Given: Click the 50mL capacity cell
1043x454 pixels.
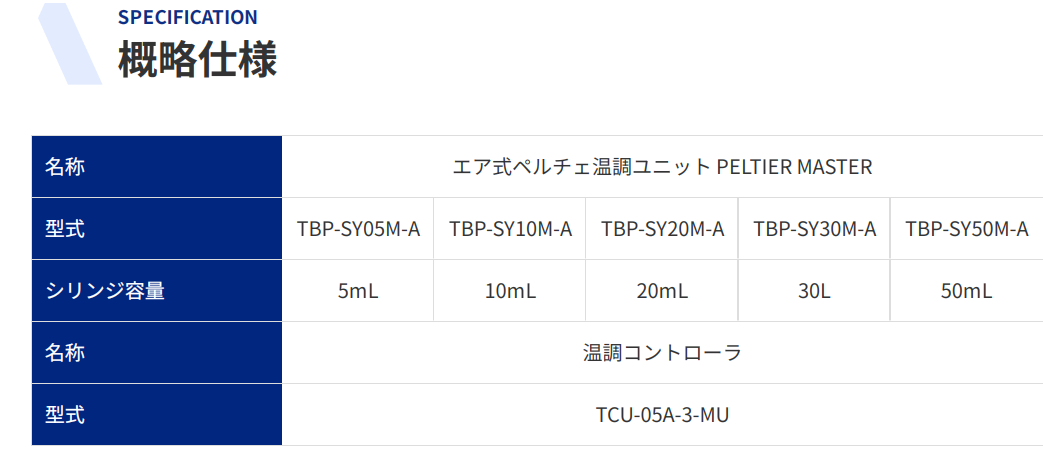Looking at the screenshot, I should (x=967, y=290).
